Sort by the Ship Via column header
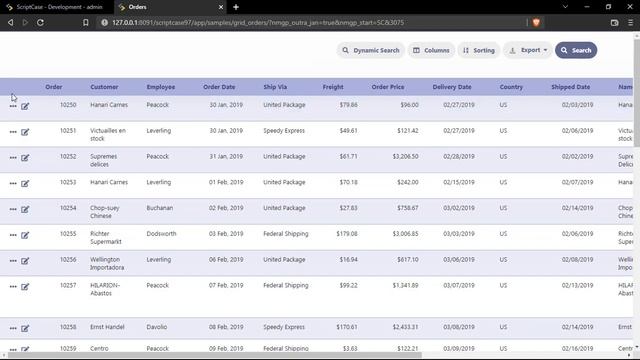 (275, 87)
